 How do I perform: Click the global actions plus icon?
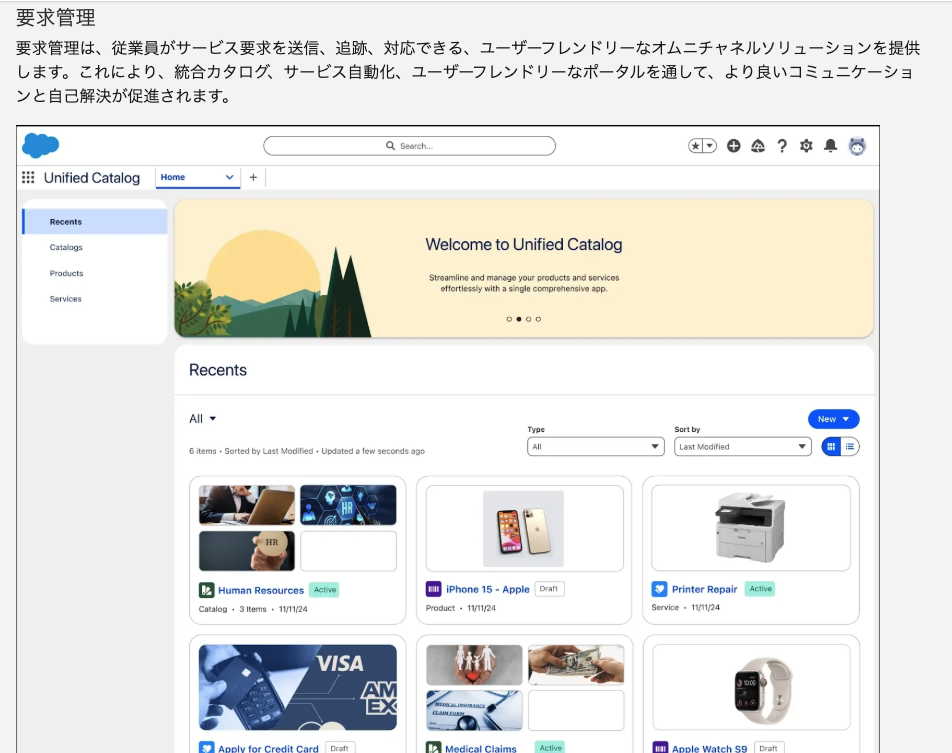(733, 146)
